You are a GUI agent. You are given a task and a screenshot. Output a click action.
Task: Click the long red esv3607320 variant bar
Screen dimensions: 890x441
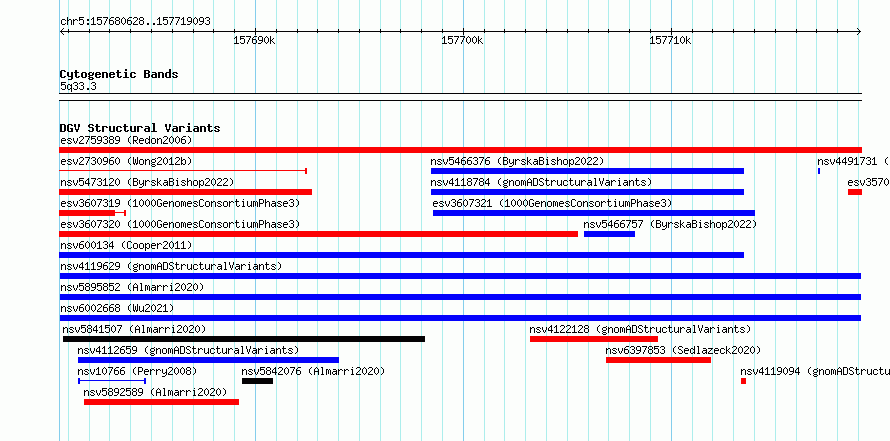318,234
